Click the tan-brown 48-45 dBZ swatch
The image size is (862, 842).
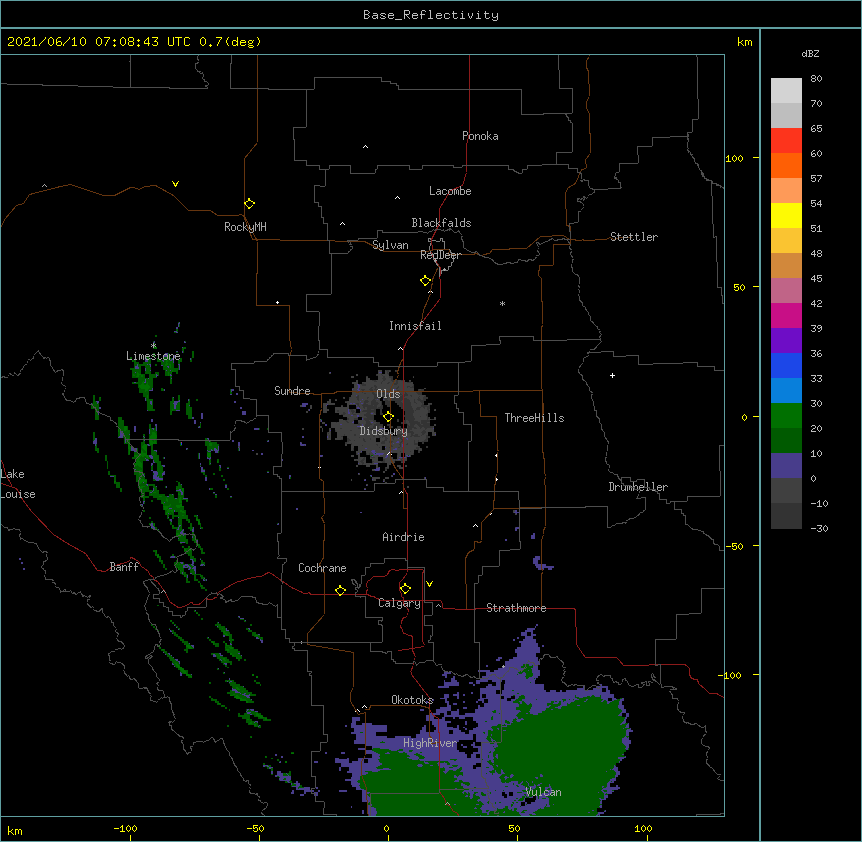click(x=786, y=265)
